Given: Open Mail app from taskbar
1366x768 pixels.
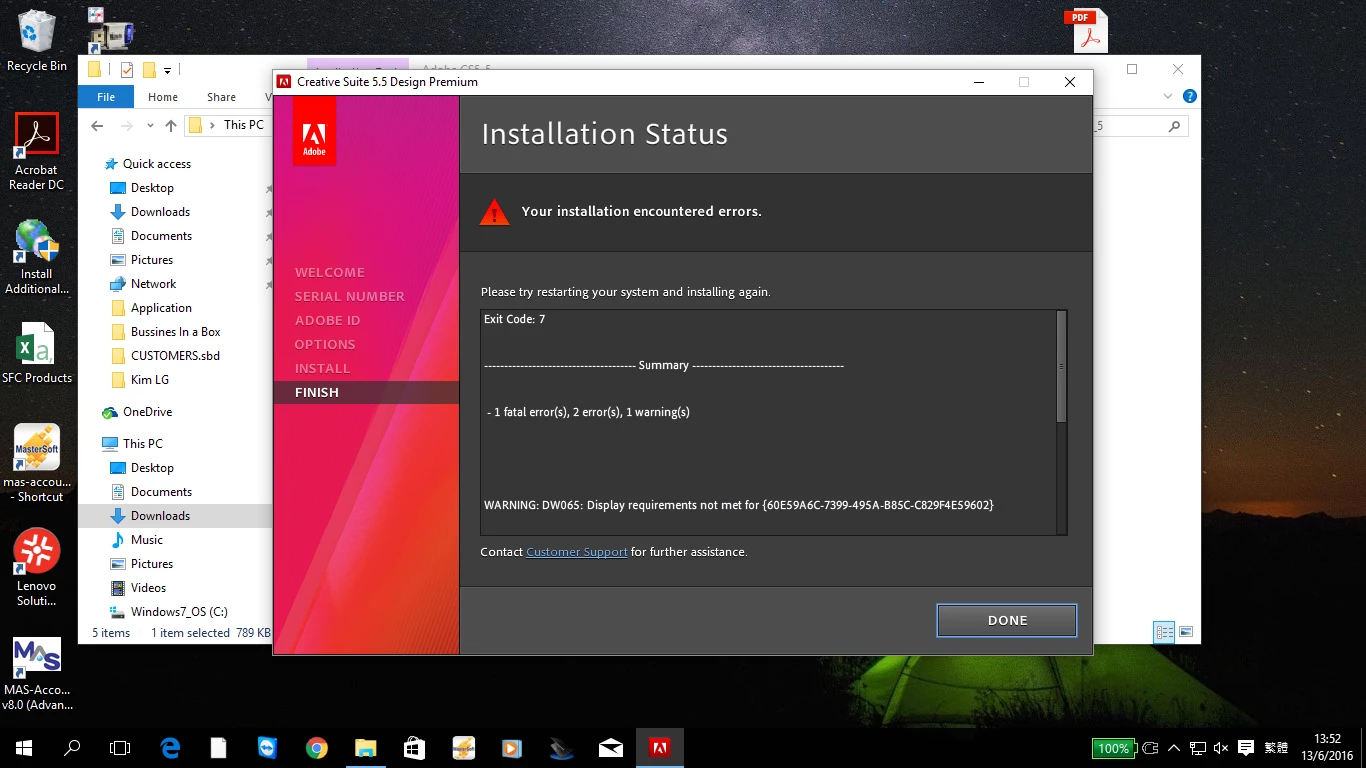Looking at the screenshot, I should (x=610, y=747).
